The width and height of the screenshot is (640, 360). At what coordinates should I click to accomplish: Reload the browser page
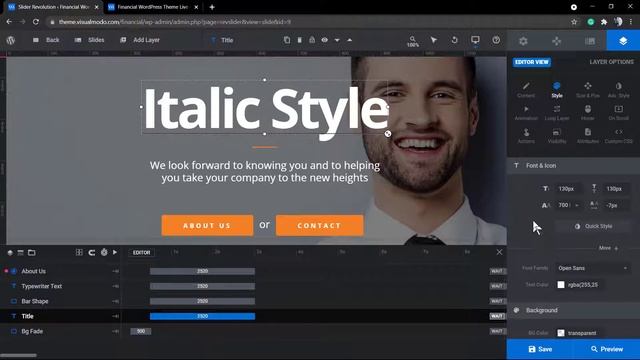tap(36, 22)
